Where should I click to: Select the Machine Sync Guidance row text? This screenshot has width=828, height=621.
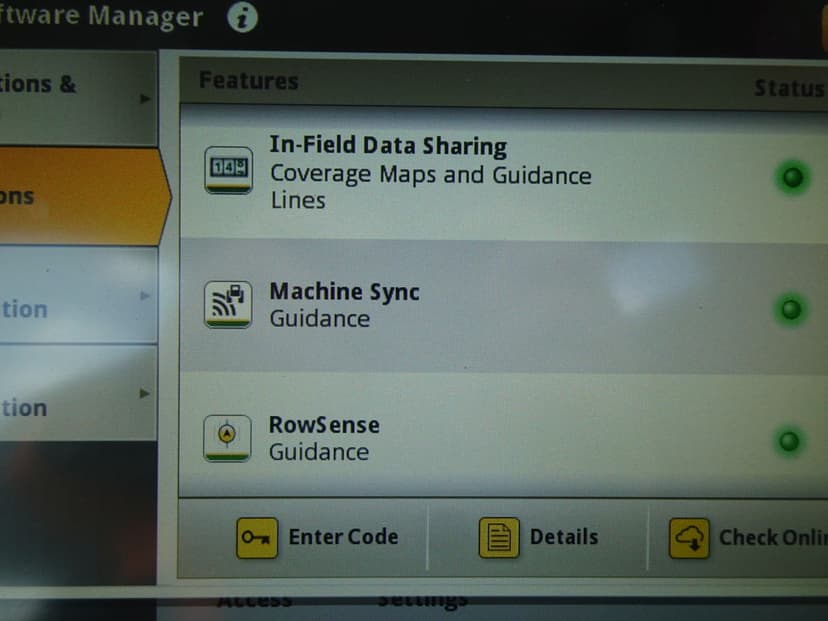click(344, 305)
